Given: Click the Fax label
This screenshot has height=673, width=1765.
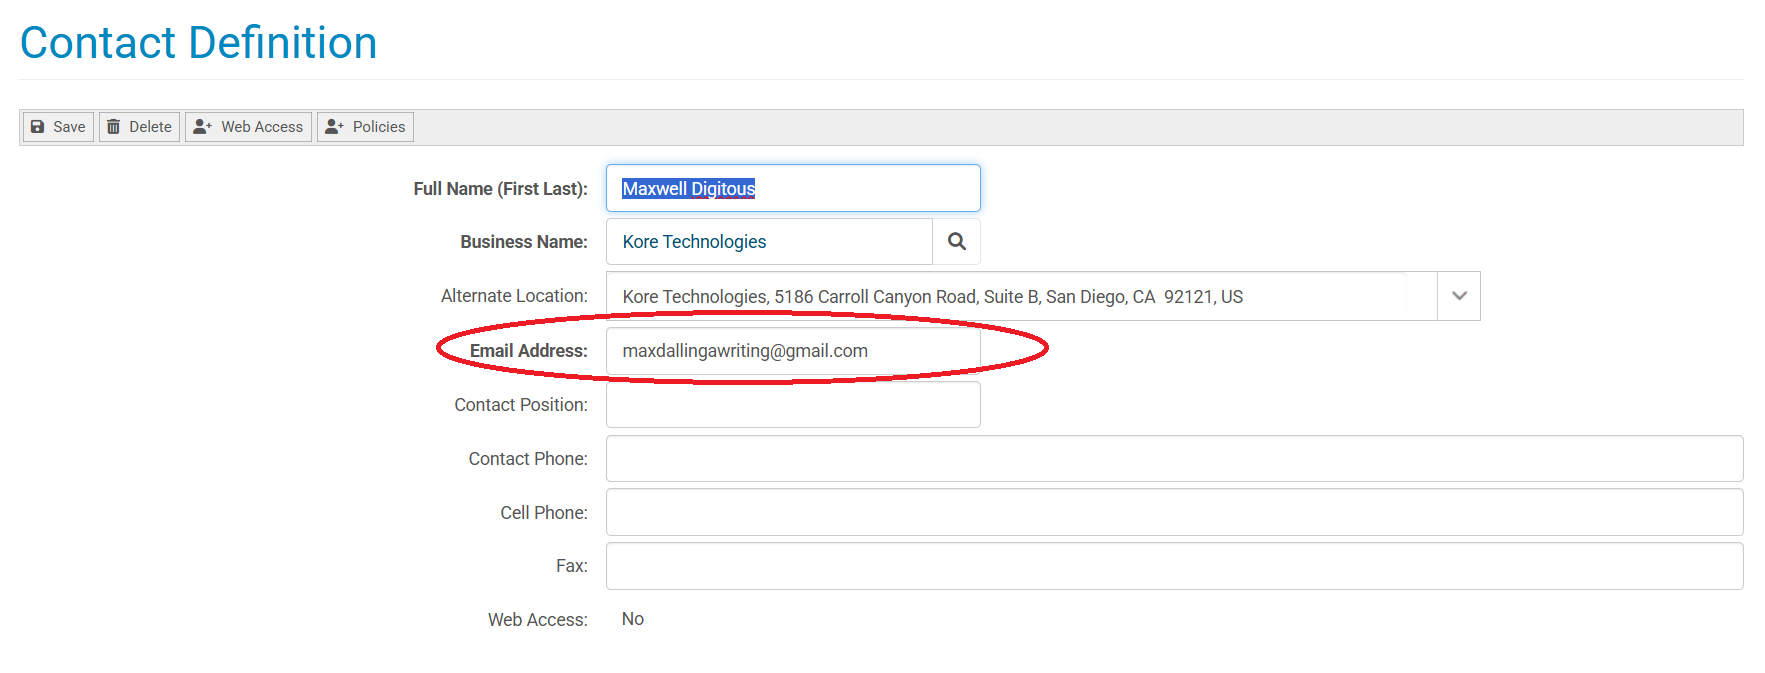Looking at the screenshot, I should coord(572,566).
